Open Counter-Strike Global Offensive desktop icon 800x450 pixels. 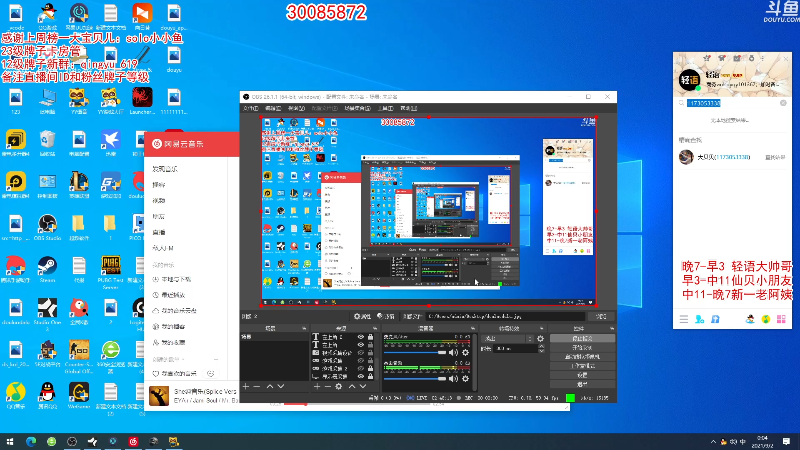79,356
